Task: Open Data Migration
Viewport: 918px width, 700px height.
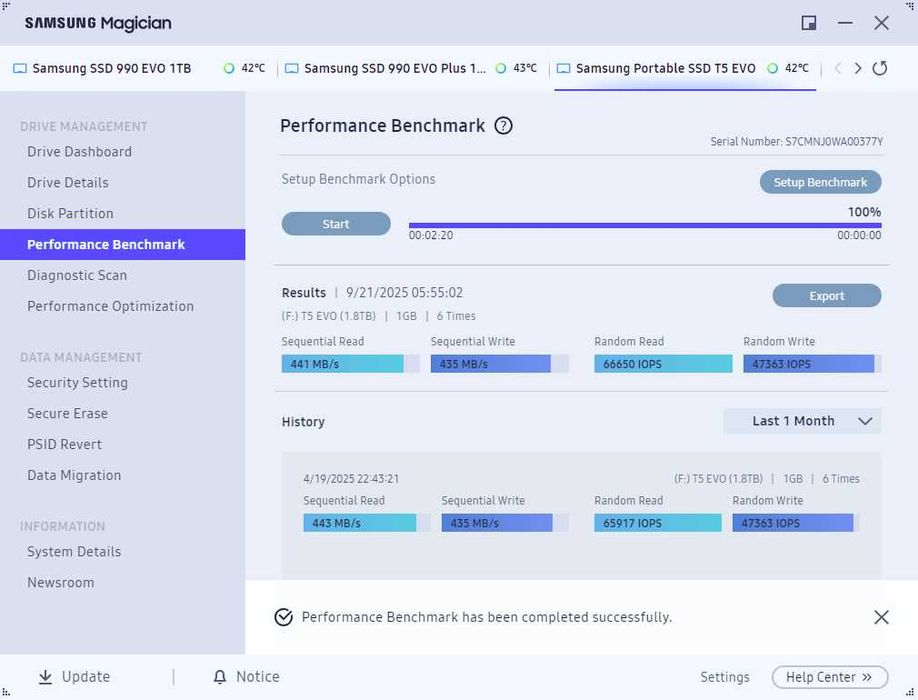Action: coord(74,475)
